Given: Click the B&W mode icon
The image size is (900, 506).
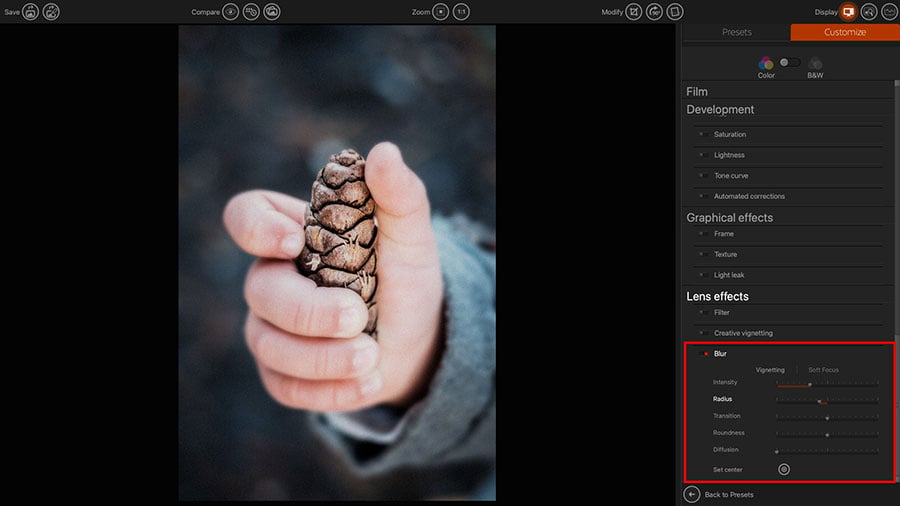Looking at the screenshot, I should tap(815, 63).
